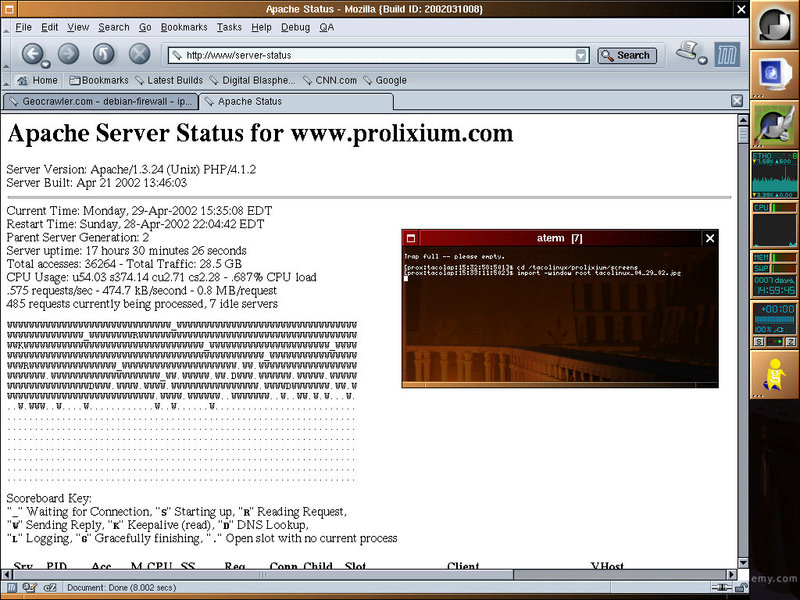Screen dimensions: 800x600
Task: Click the horizontal scrollbar left arrow
Action: click(8, 574)
